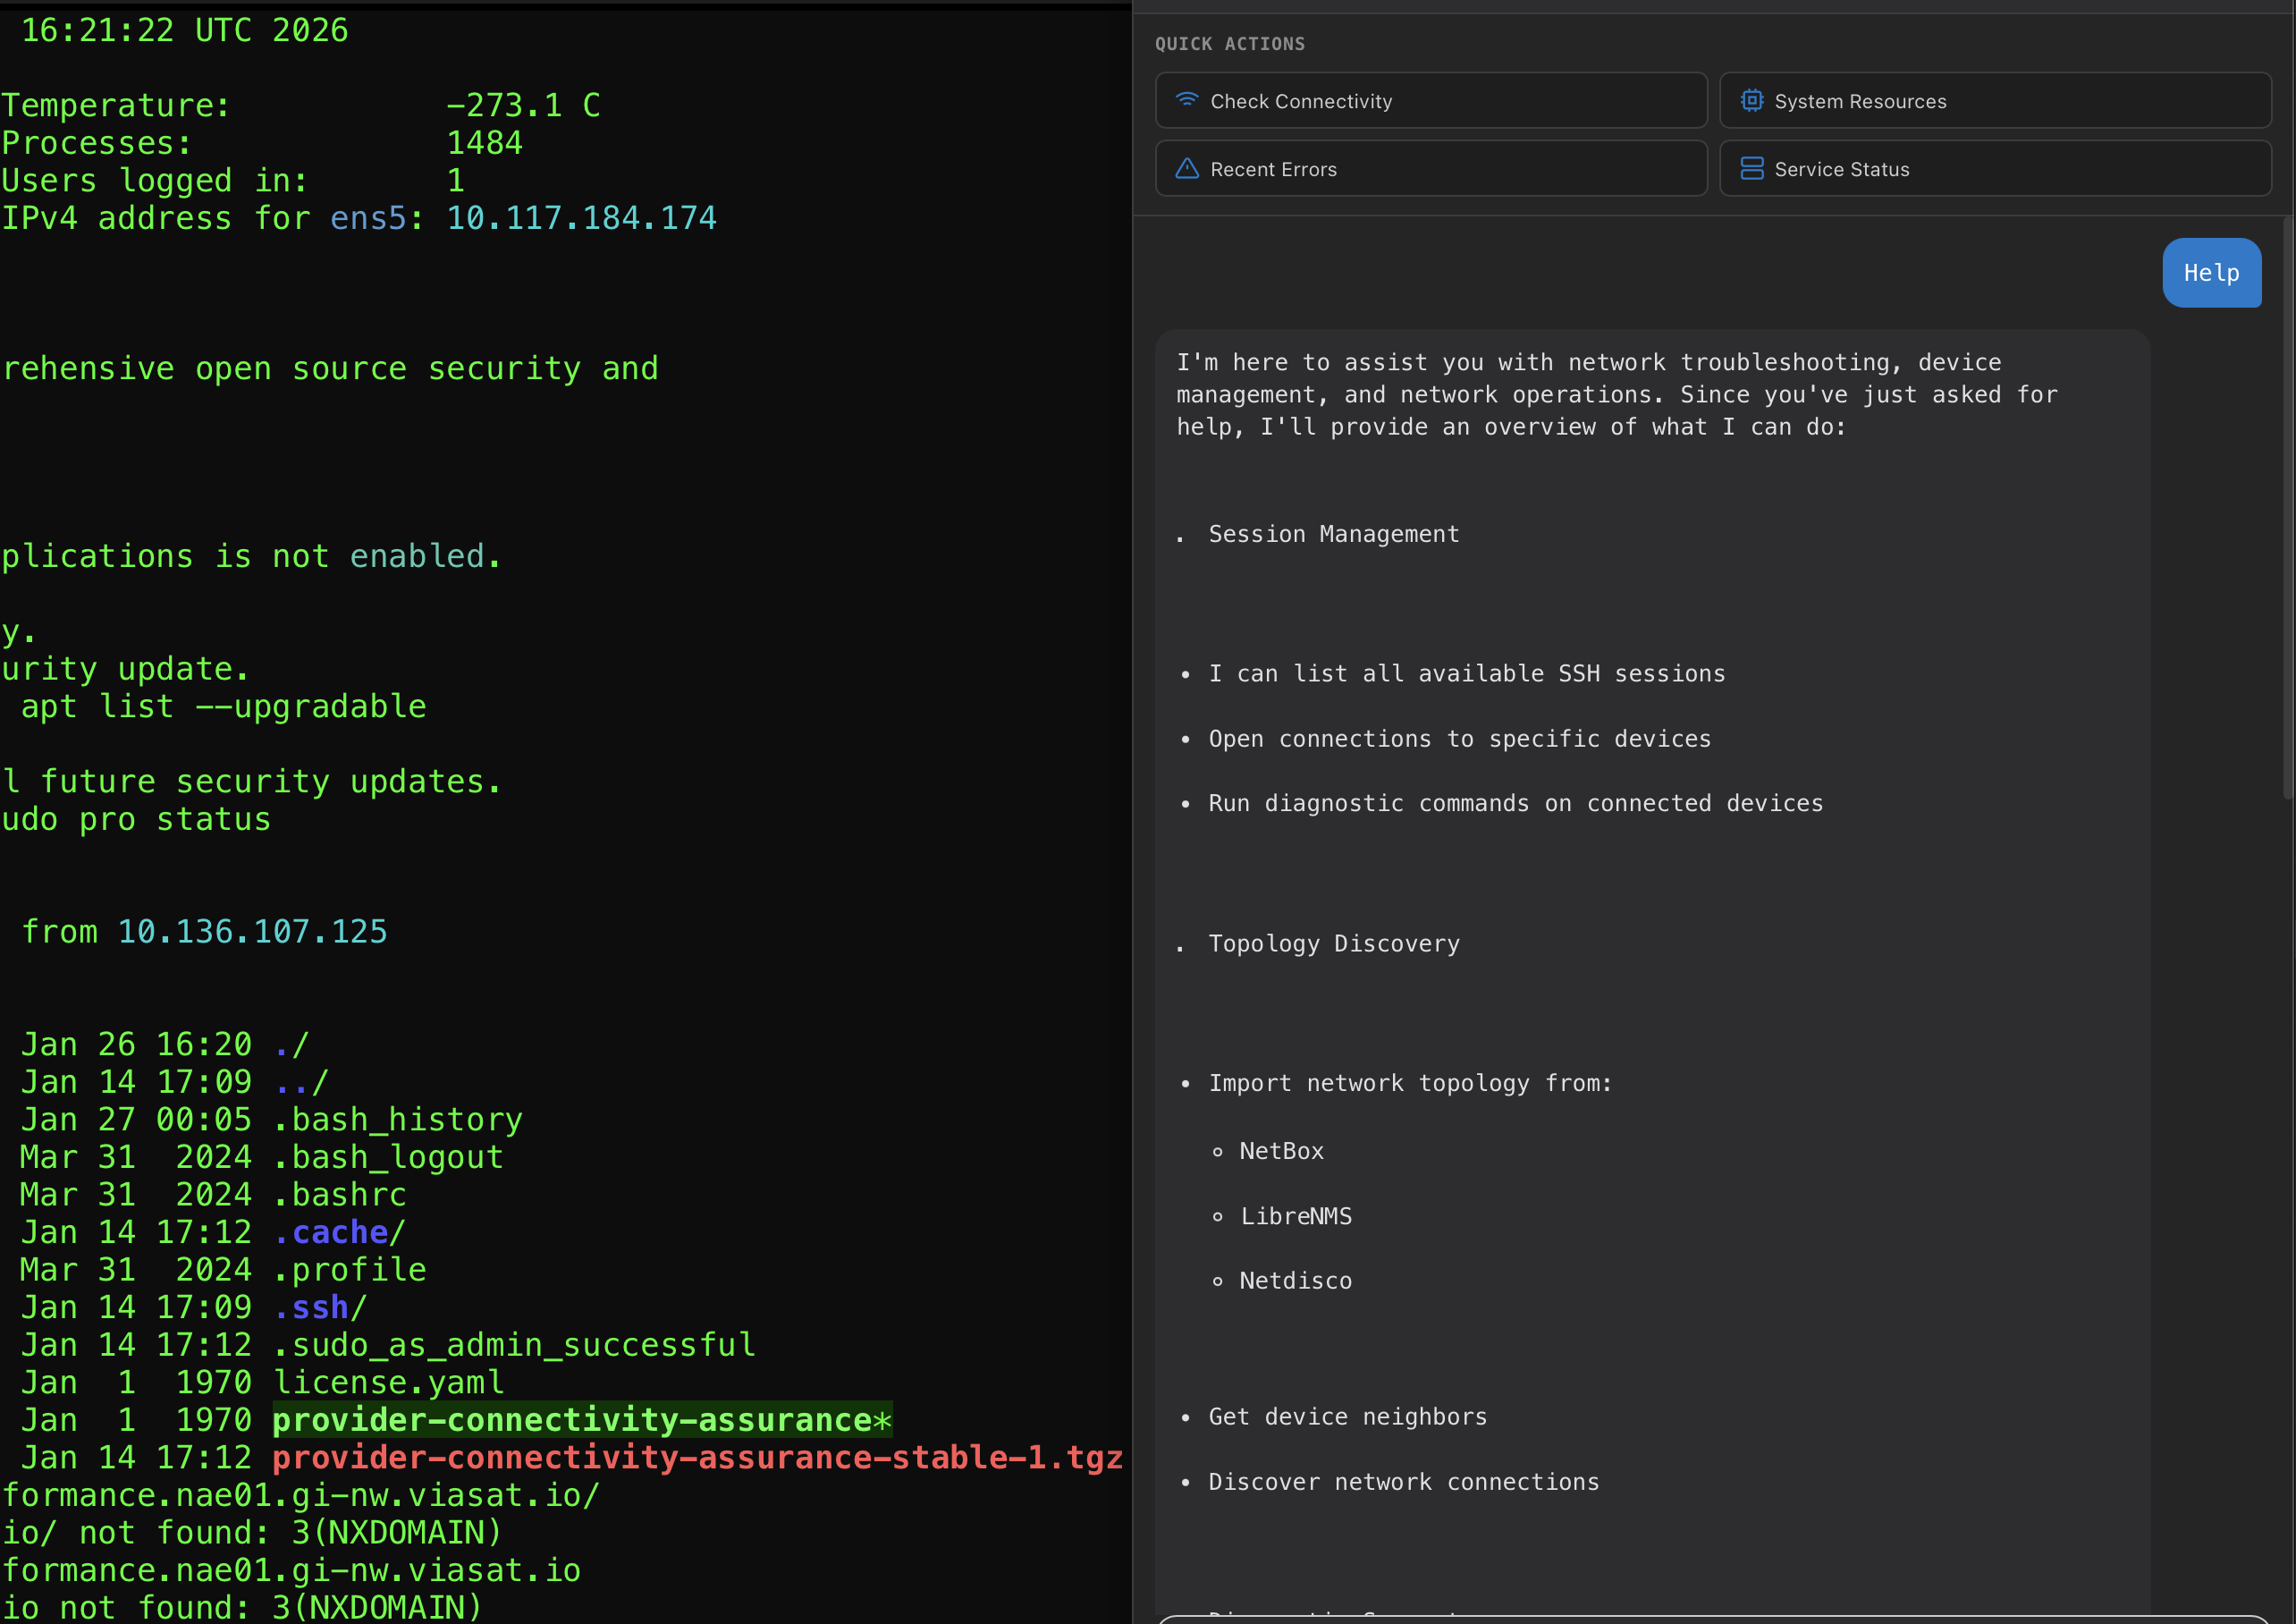
Task: Open the System Resources quick action
Action: click(1994, 100)
